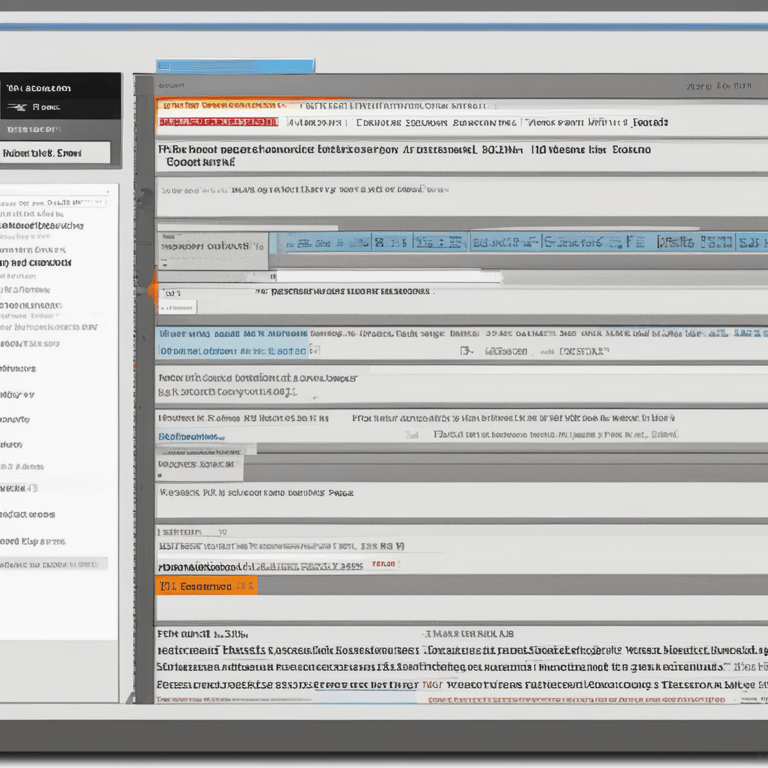Screen dimensions: 768x768
Task: Click the orange highlighted bar near the bottom
Action: point(206,586)
